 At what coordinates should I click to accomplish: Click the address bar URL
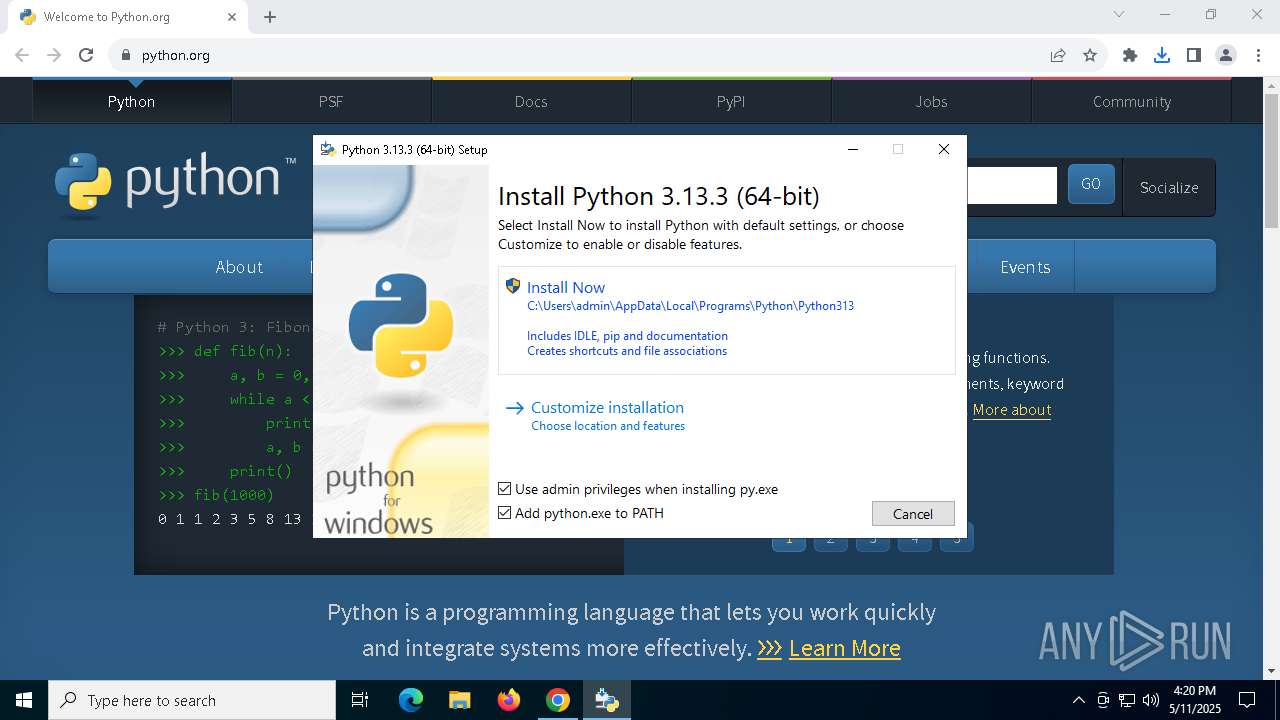(176, 55)
